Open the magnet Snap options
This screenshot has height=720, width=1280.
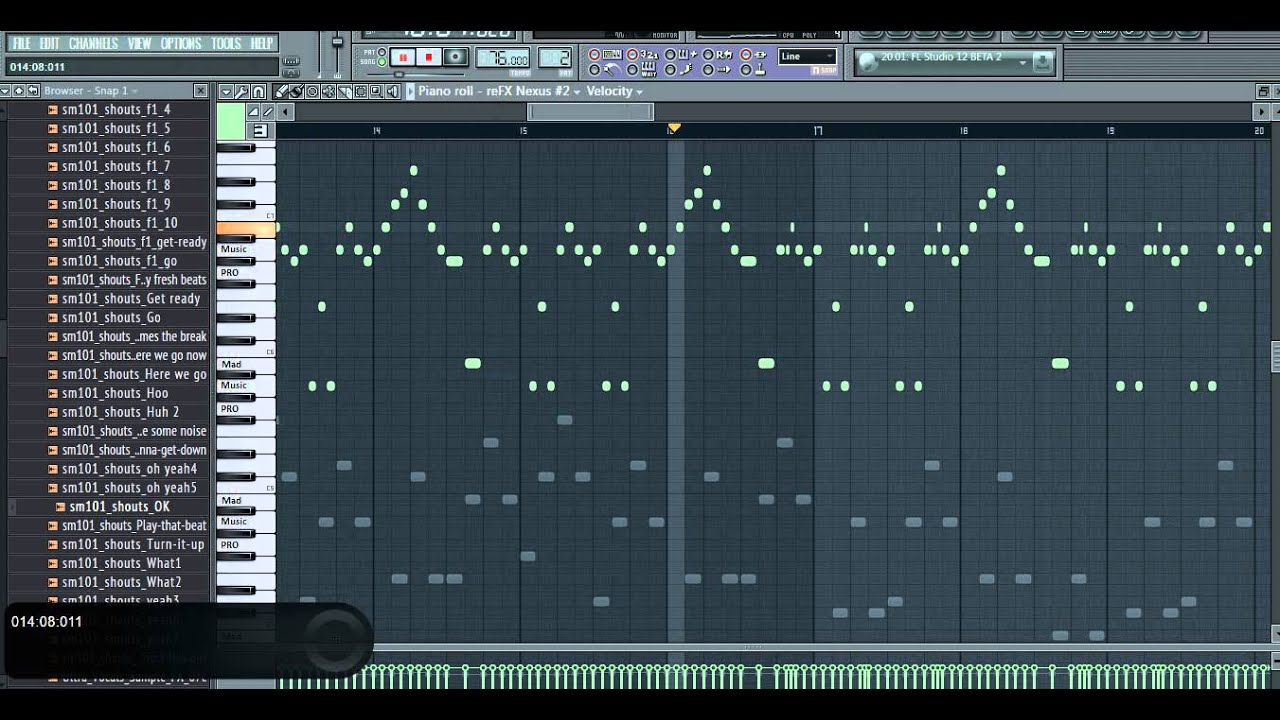pyautogui.click(x=258, y=91)
